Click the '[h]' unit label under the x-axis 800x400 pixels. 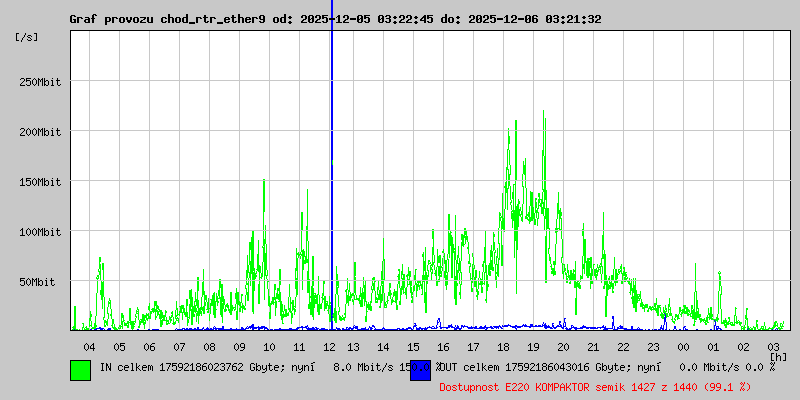778,356
